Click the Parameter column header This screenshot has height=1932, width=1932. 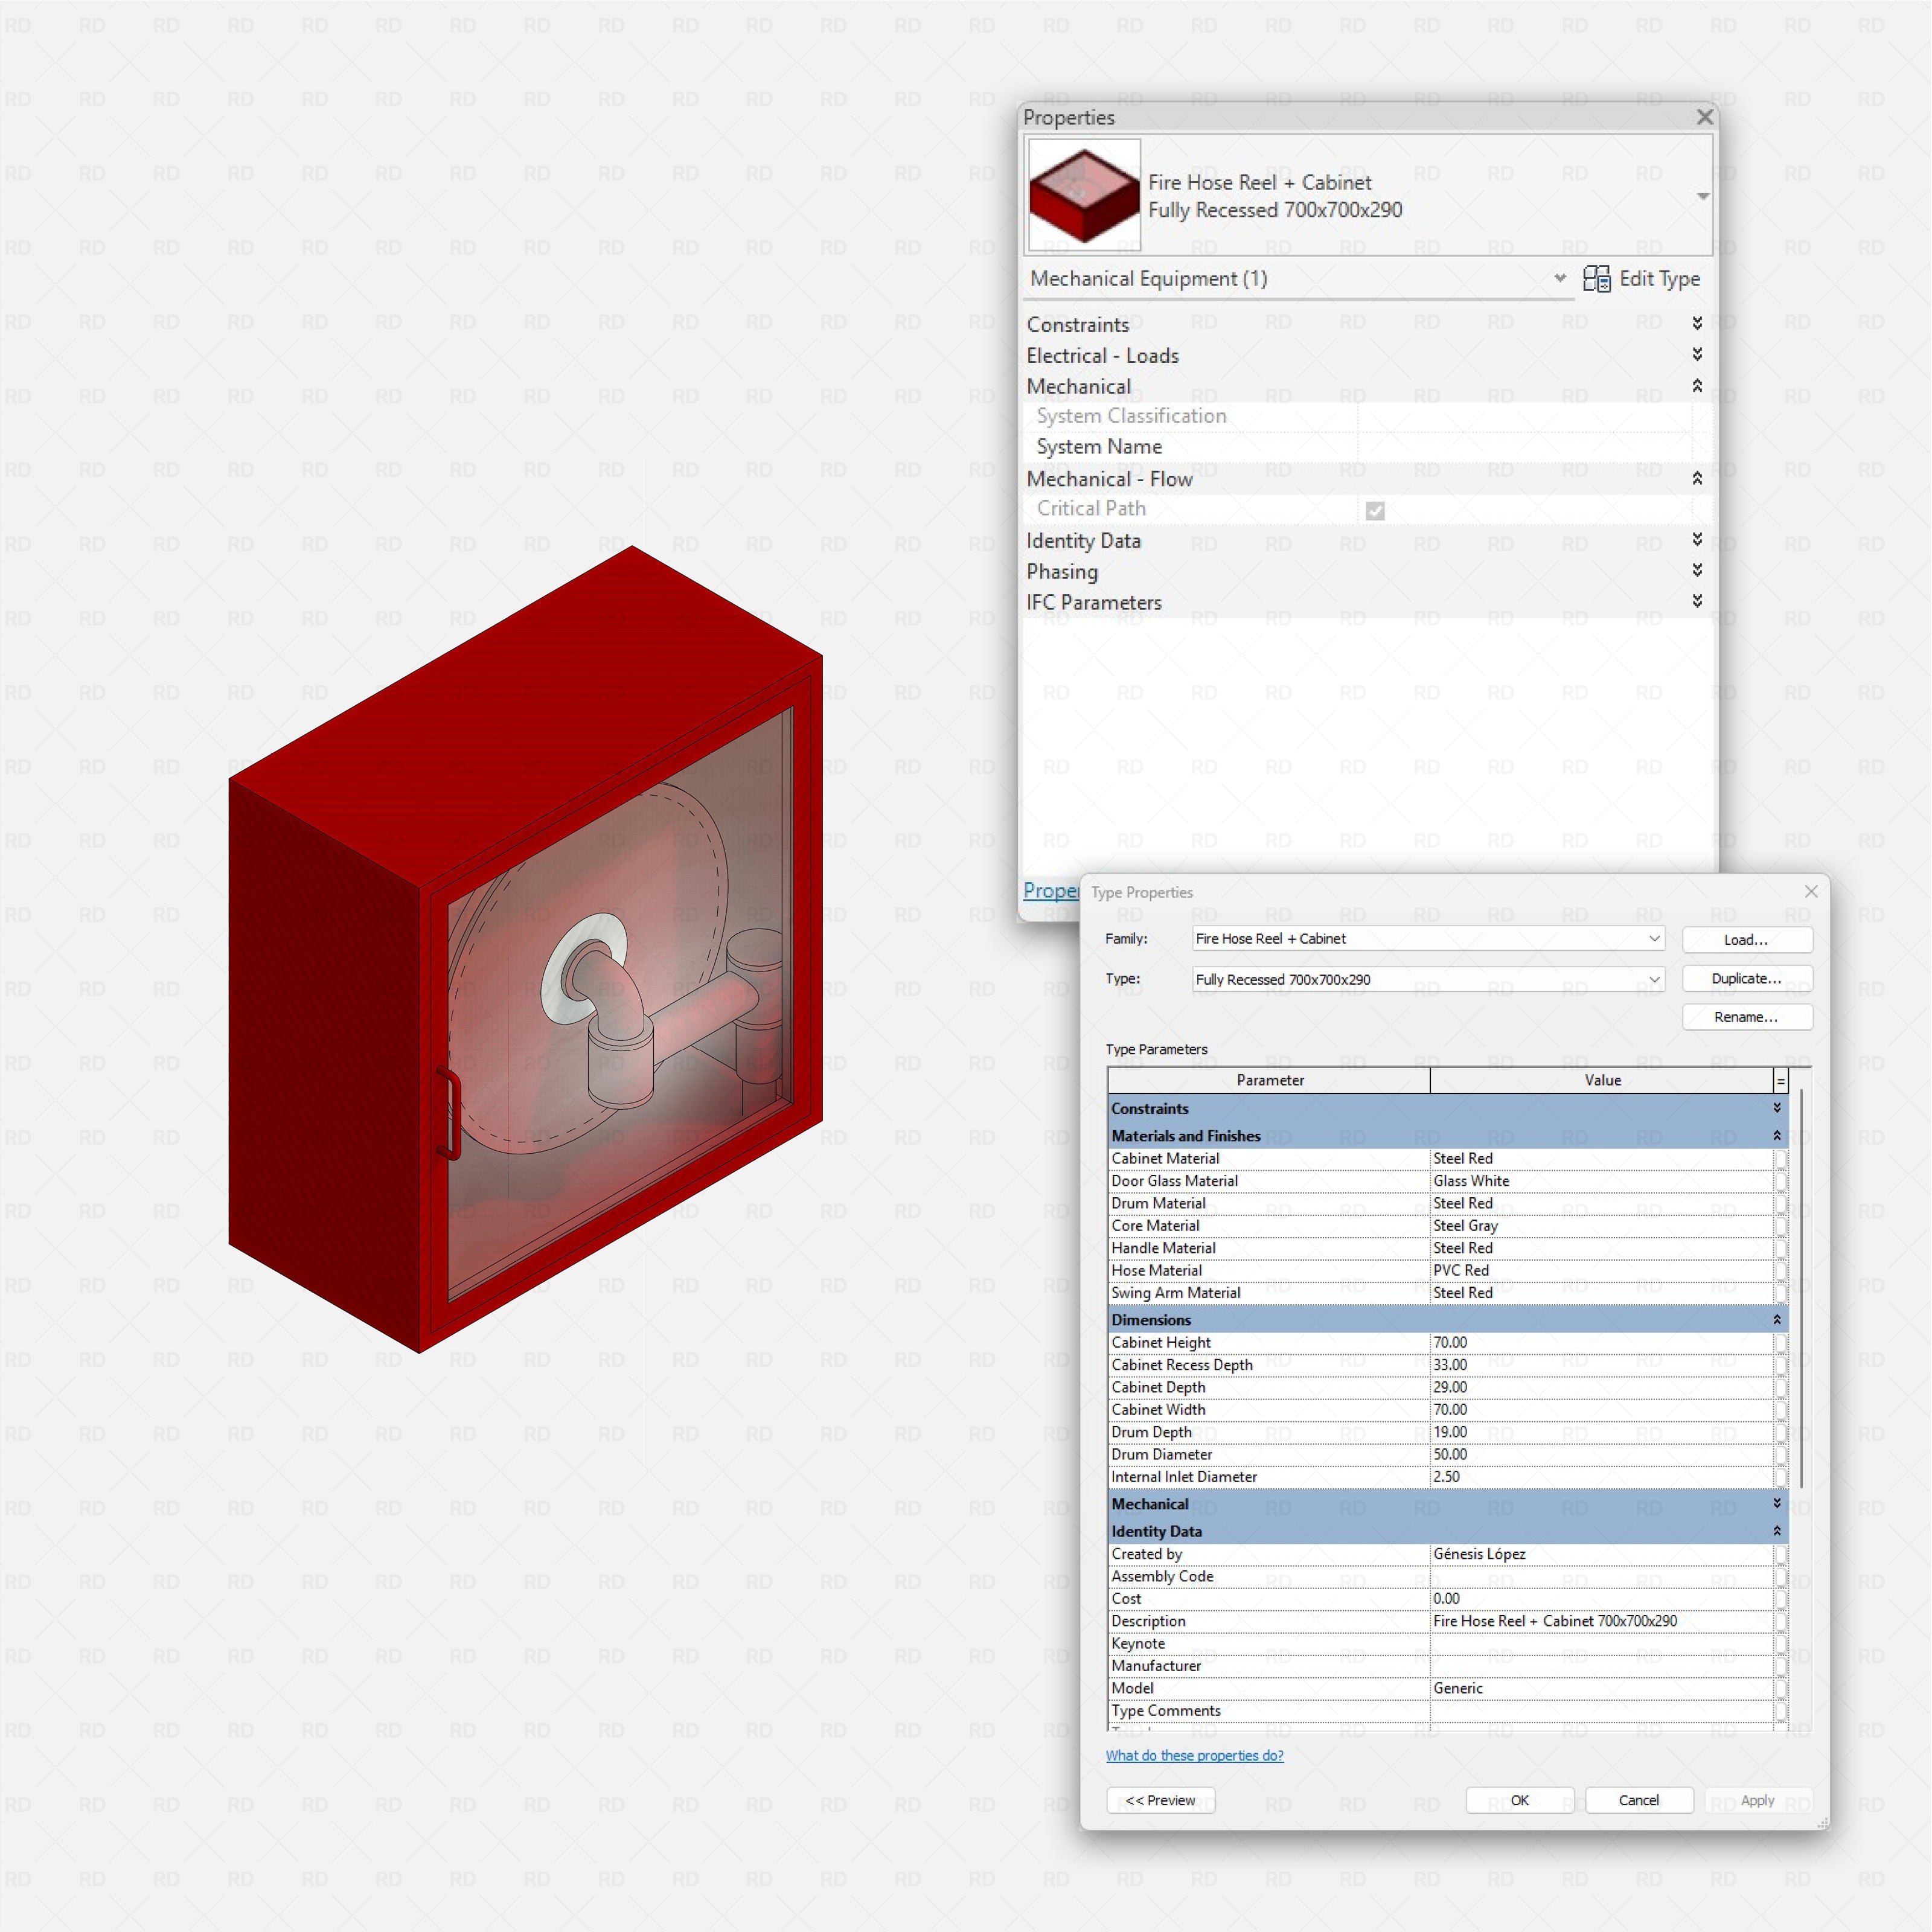click(x=1270, y=1080)
